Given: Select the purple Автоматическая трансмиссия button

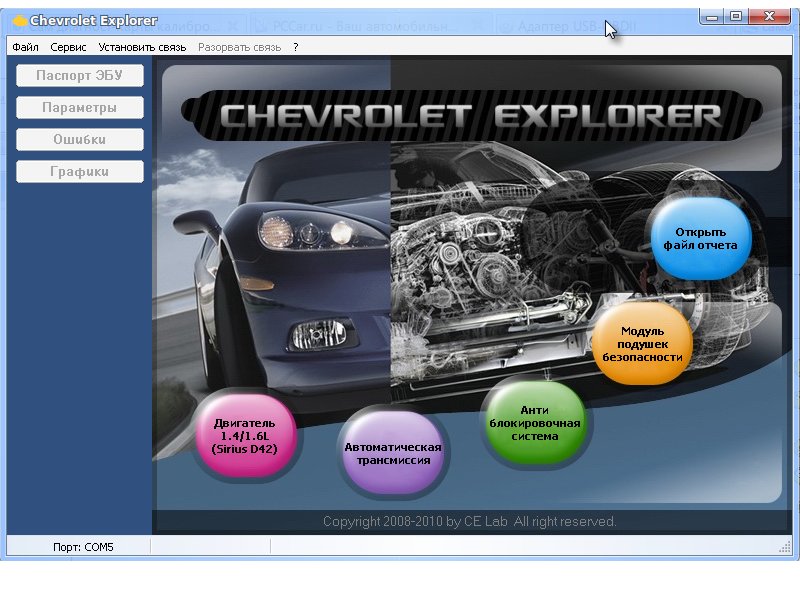Looking at the screenshot, I should 392,454.
